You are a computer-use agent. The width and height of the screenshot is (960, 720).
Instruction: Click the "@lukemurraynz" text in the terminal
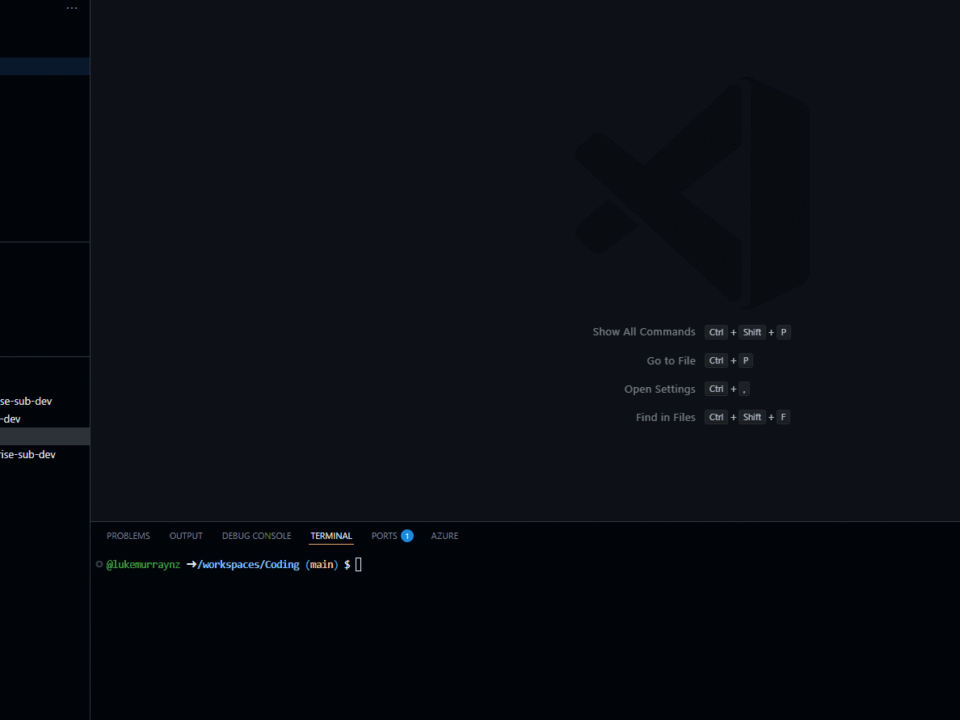(143, 564)
